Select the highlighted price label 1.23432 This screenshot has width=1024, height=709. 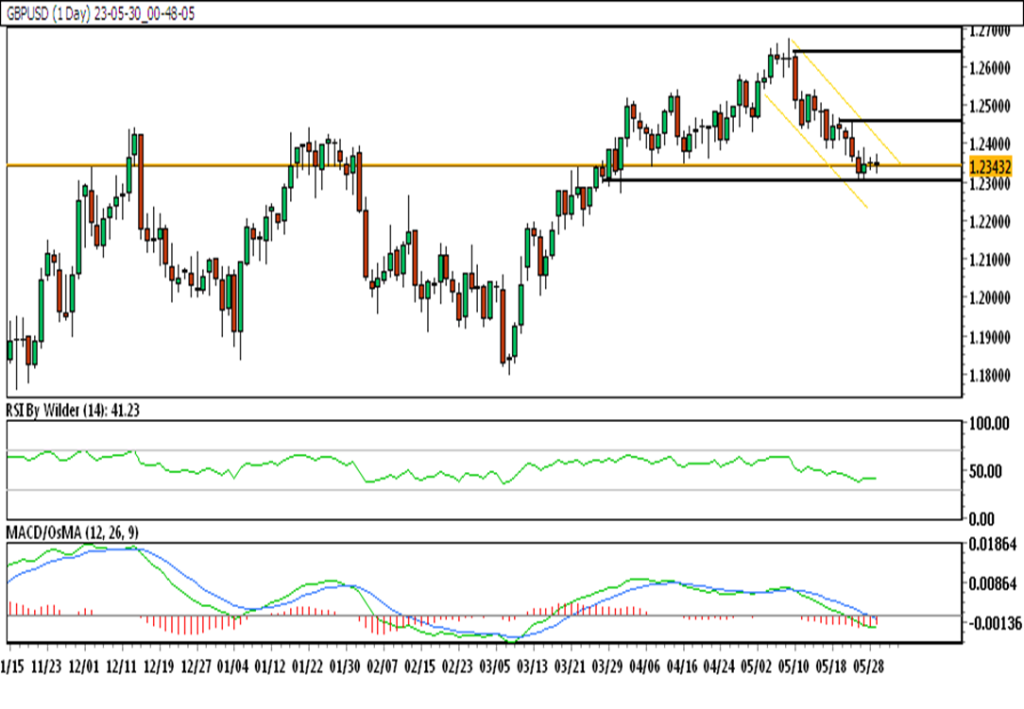click(991, 166)
